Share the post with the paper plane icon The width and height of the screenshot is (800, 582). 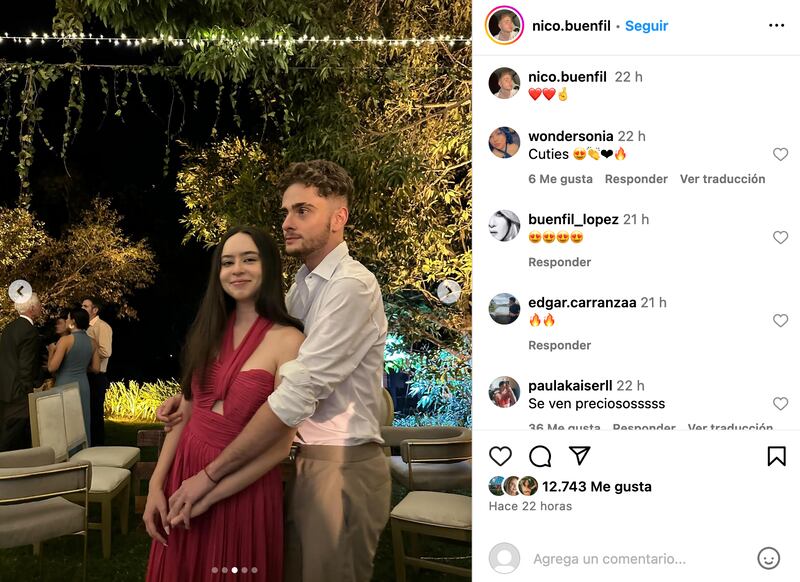tap(580, 456)
